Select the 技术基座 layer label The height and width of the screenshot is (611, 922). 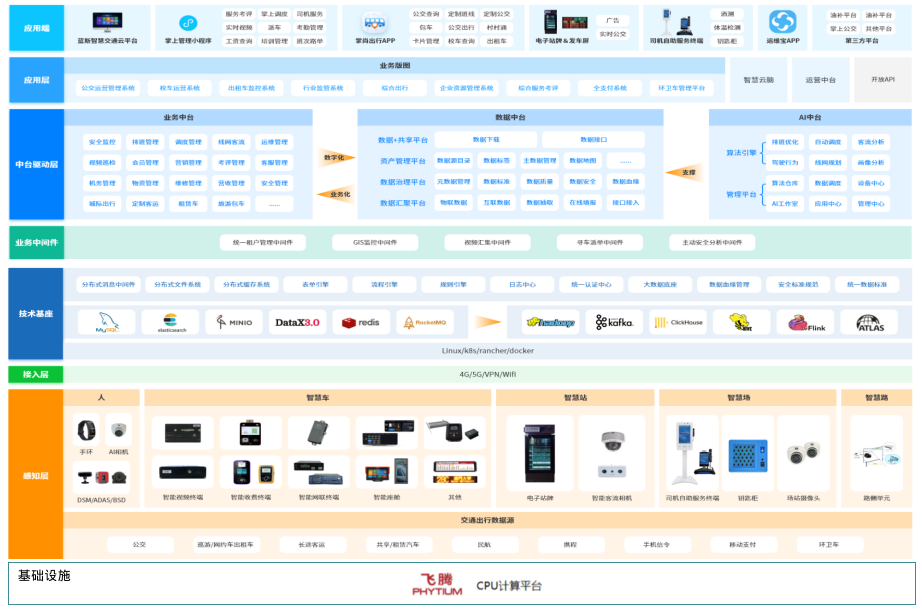coord(35,313)
